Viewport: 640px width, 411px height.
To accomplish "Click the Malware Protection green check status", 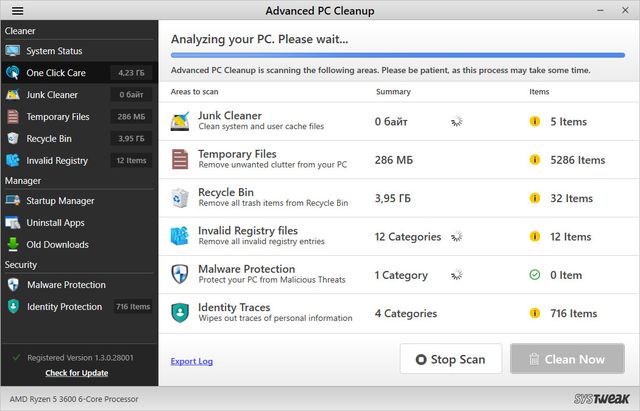I will [535, 275].
